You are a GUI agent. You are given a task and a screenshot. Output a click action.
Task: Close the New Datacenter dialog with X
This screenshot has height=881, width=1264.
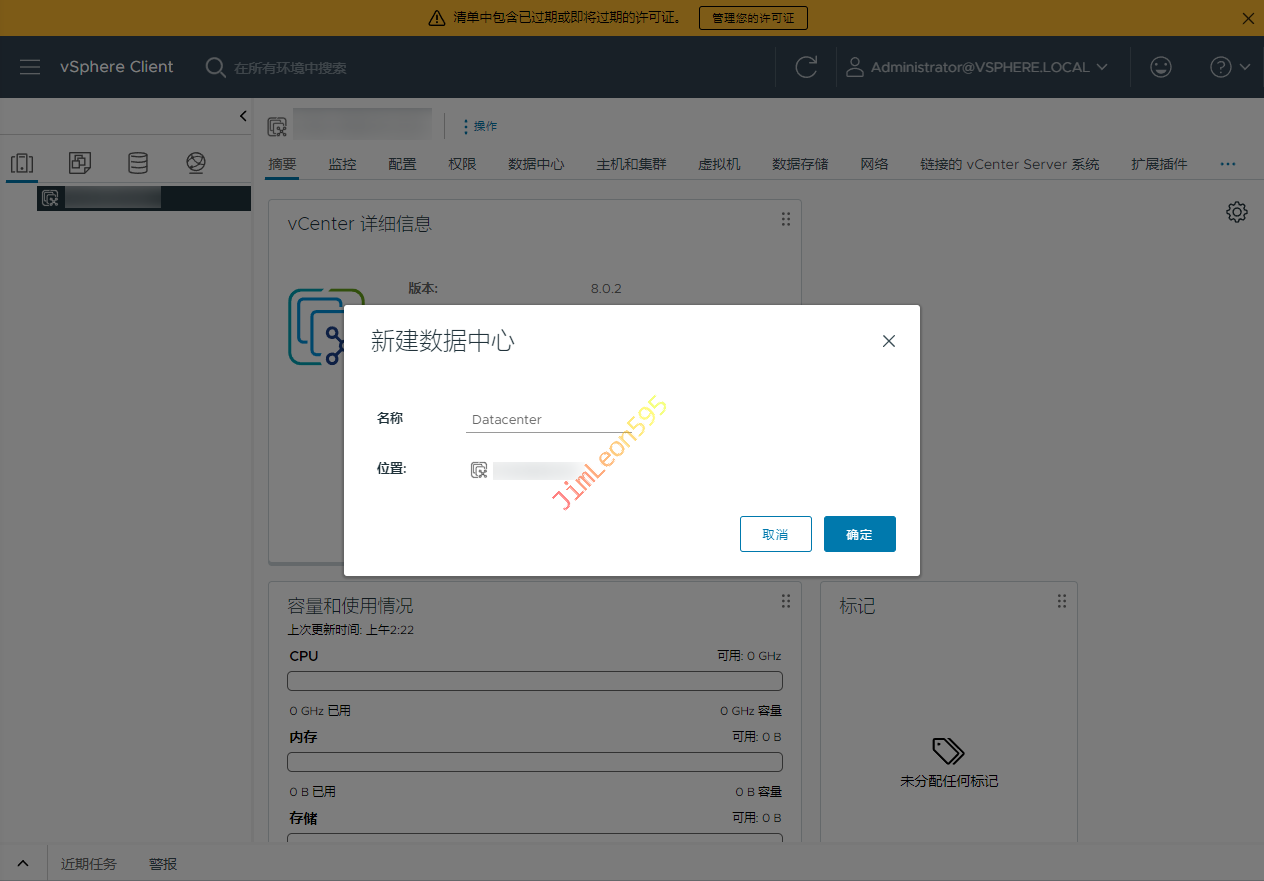pos(888,341)
